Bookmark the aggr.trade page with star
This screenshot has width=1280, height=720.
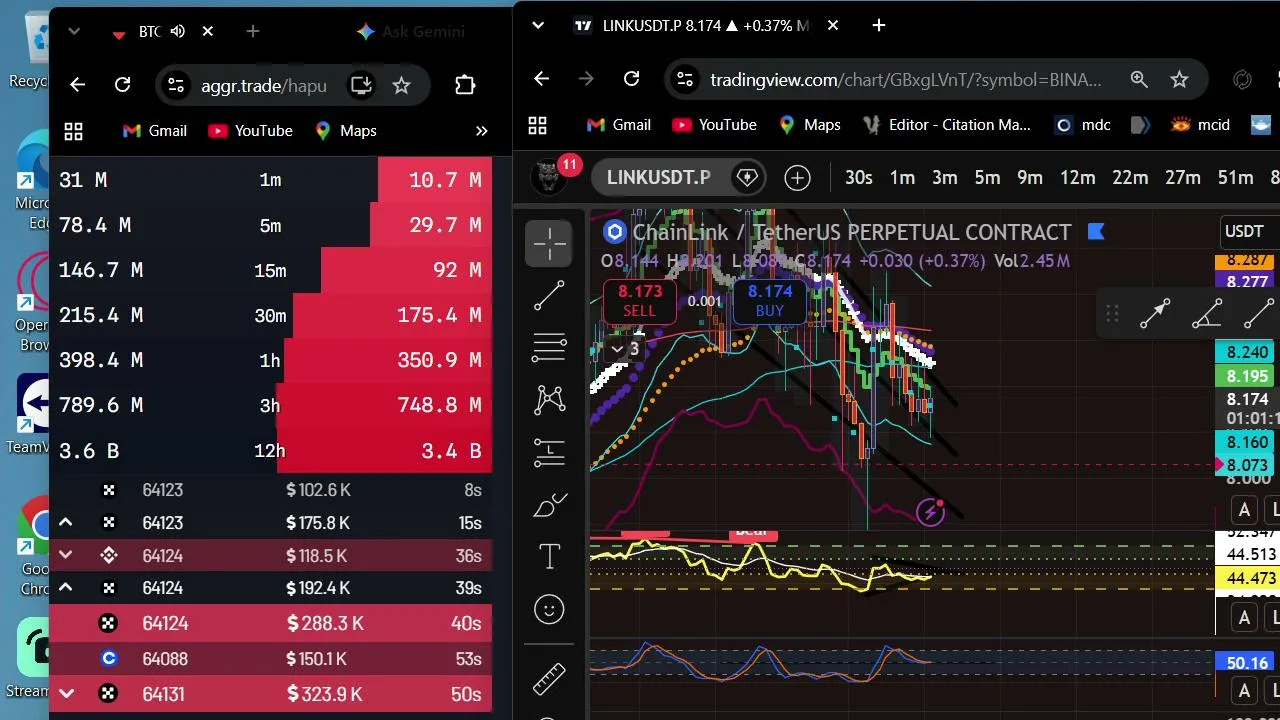point(401,85)
